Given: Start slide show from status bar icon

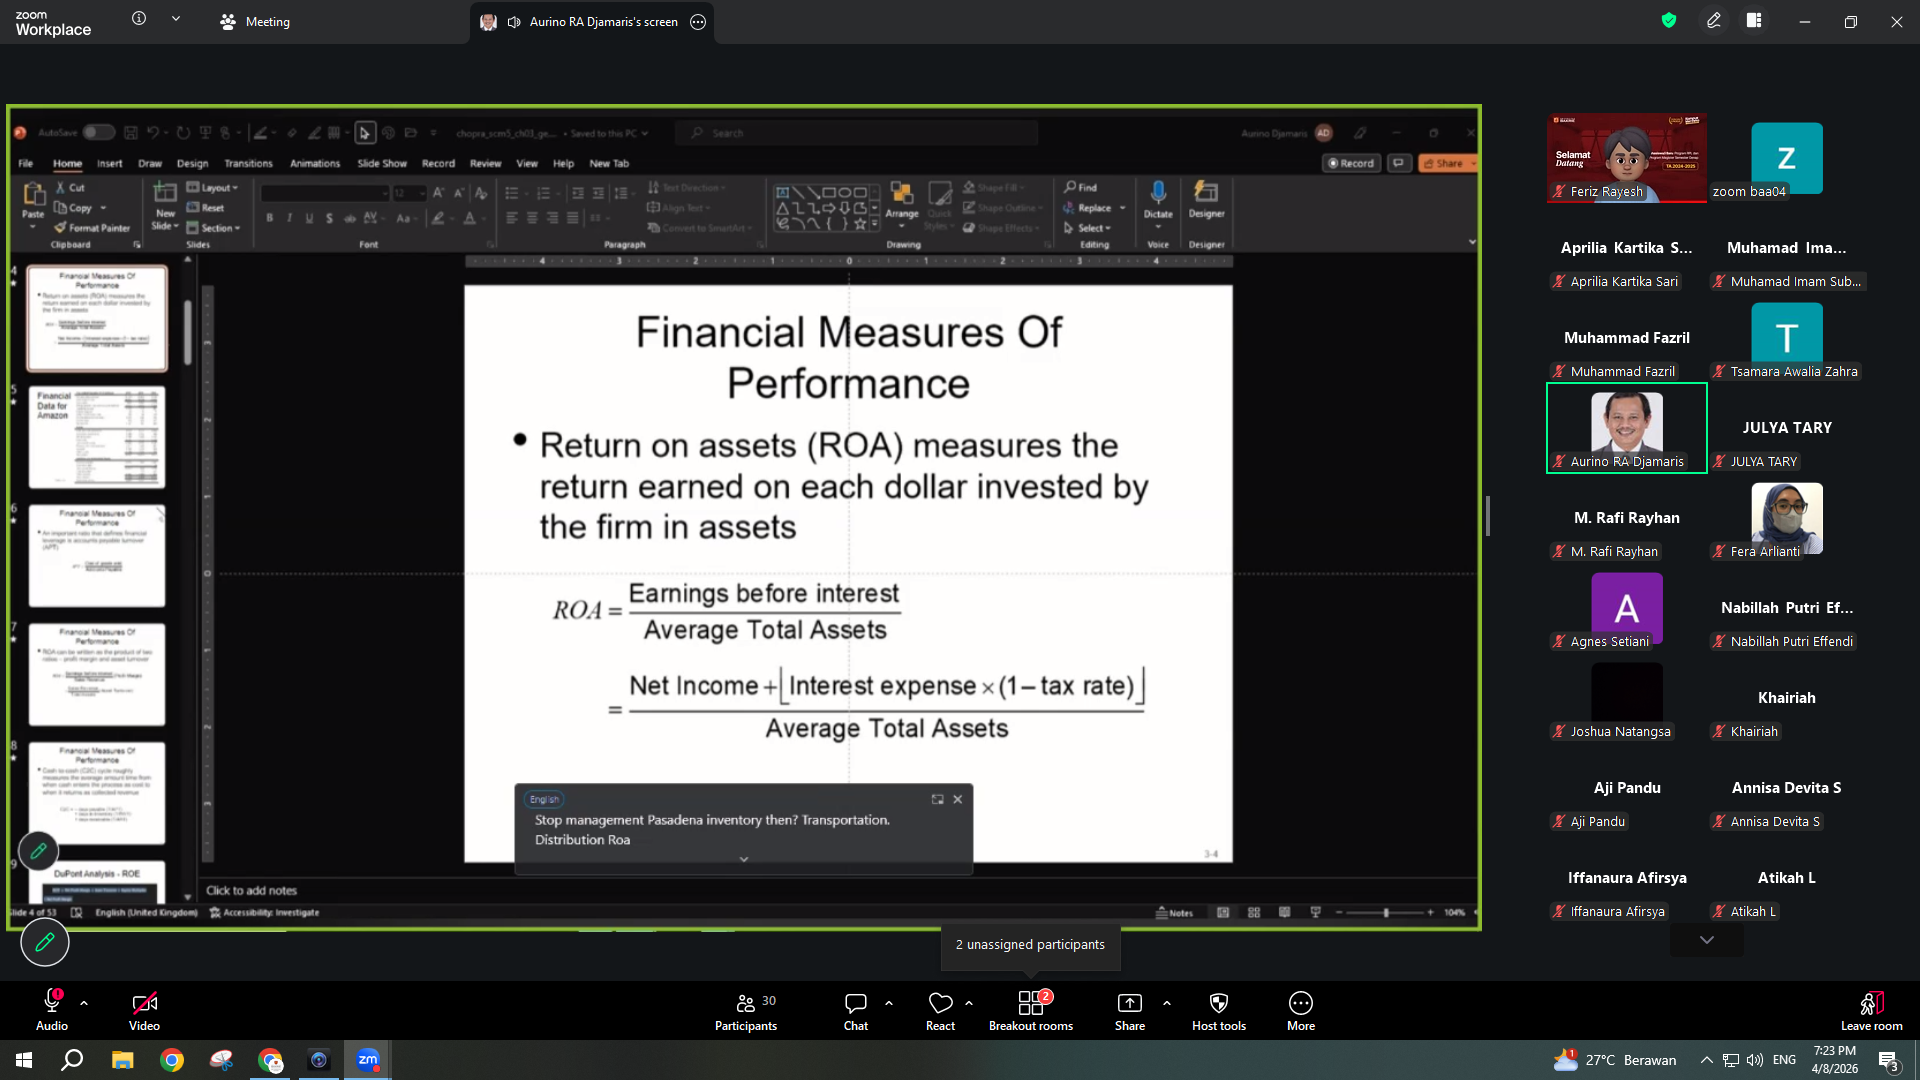Looking at the screenshot, I should tap(1315, 912).
